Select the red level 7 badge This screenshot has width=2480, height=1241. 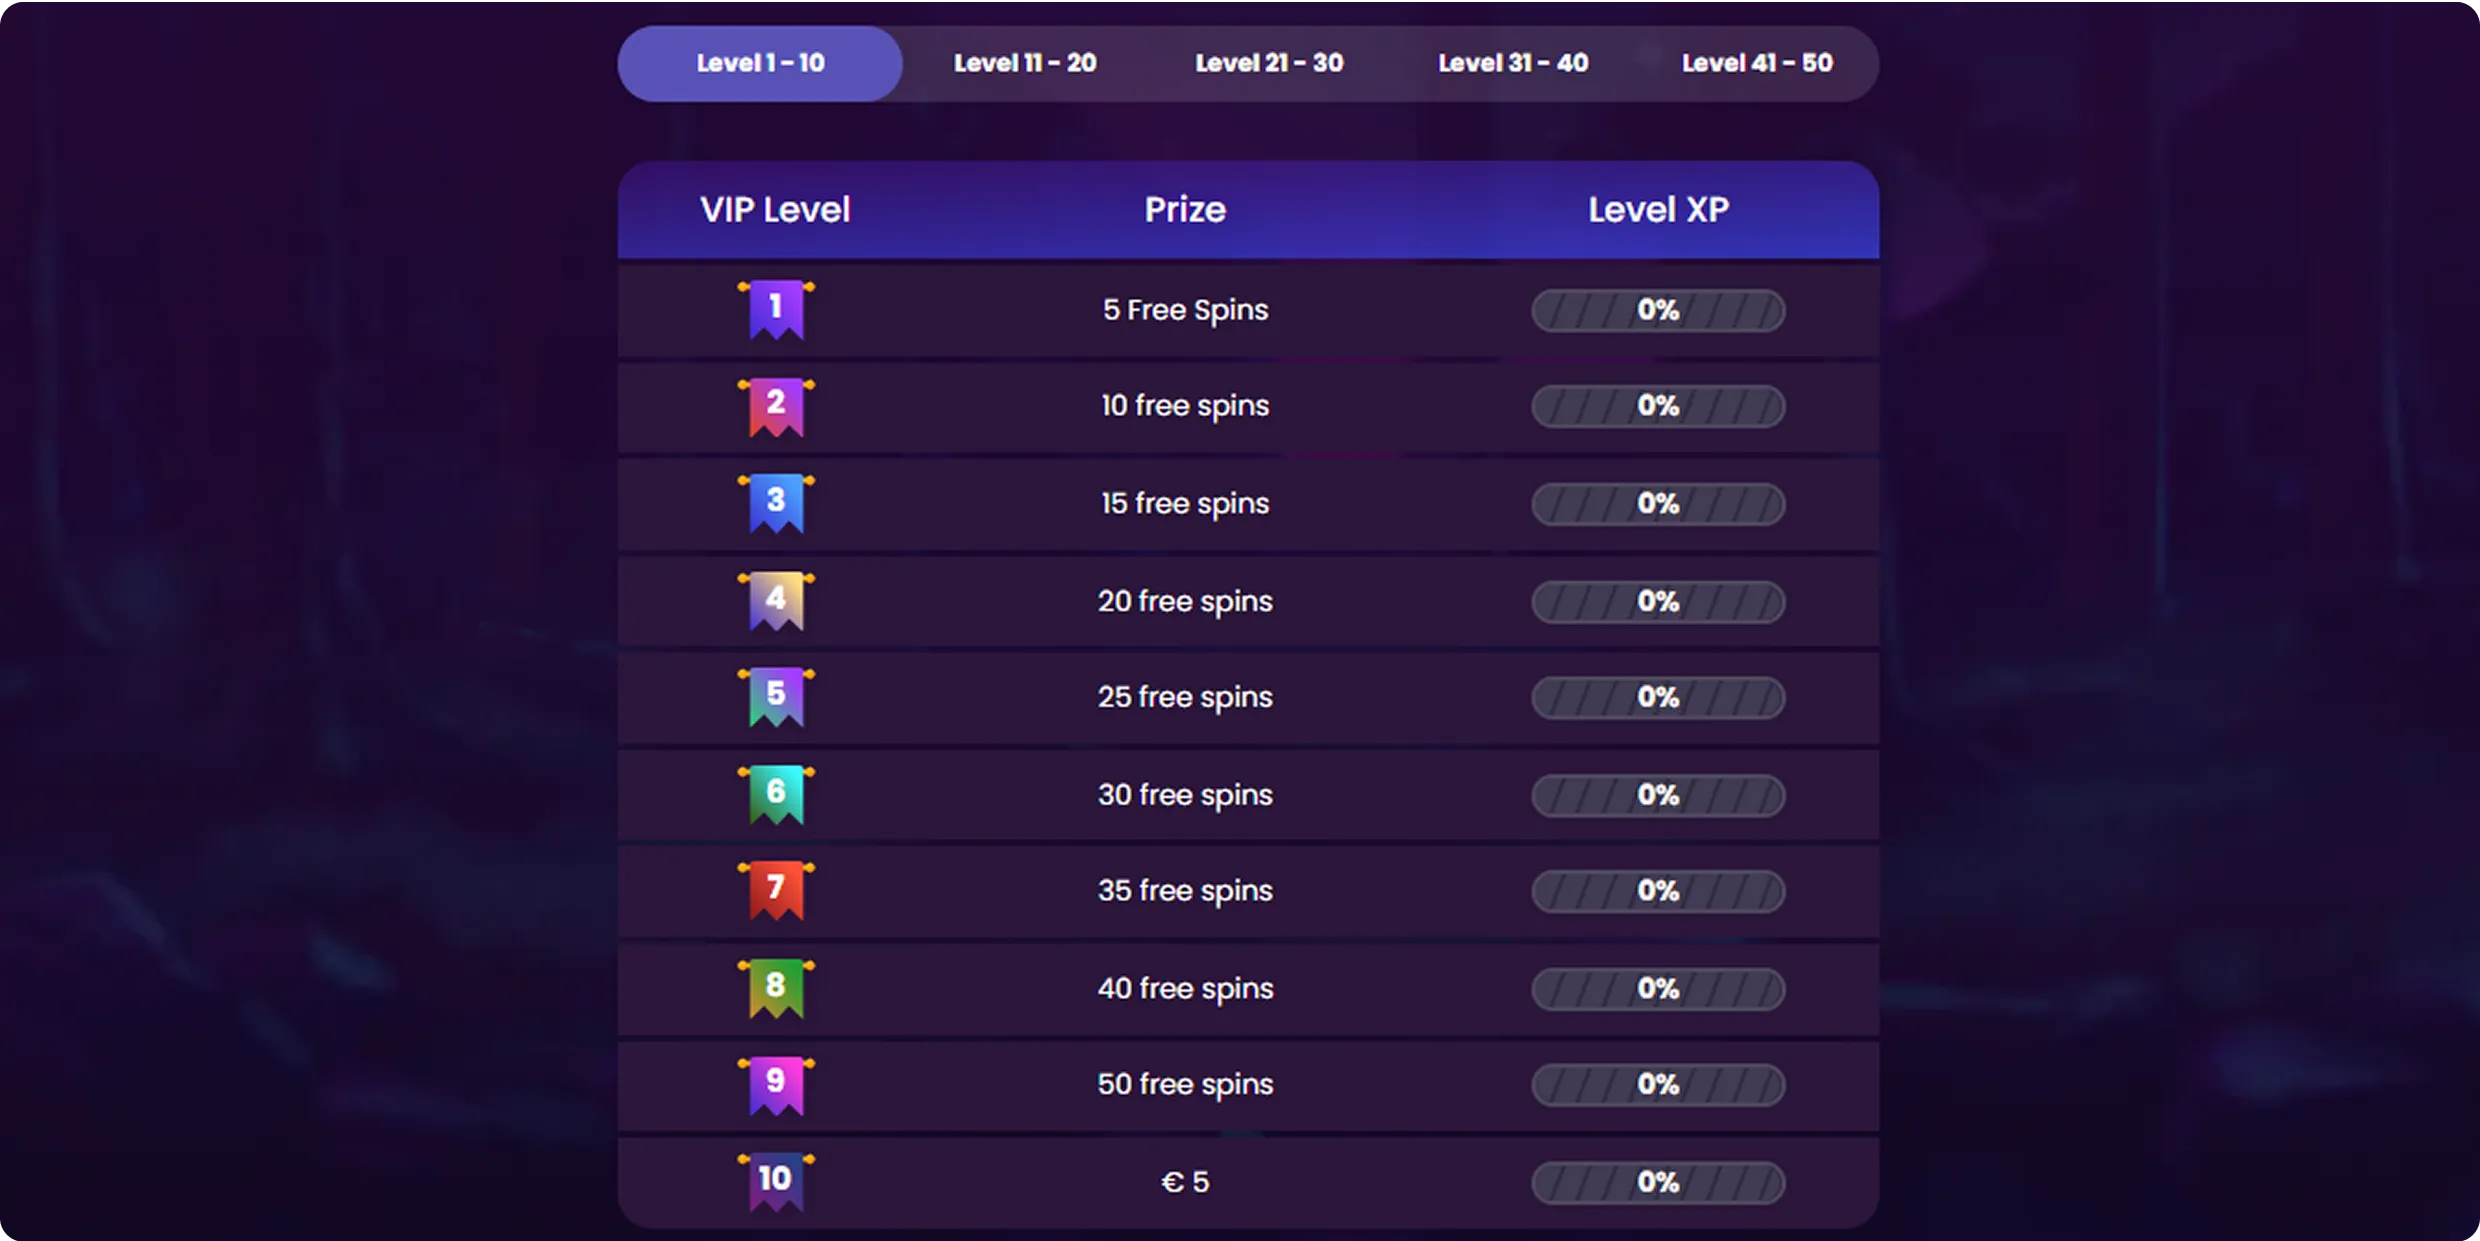pos(776,890)
